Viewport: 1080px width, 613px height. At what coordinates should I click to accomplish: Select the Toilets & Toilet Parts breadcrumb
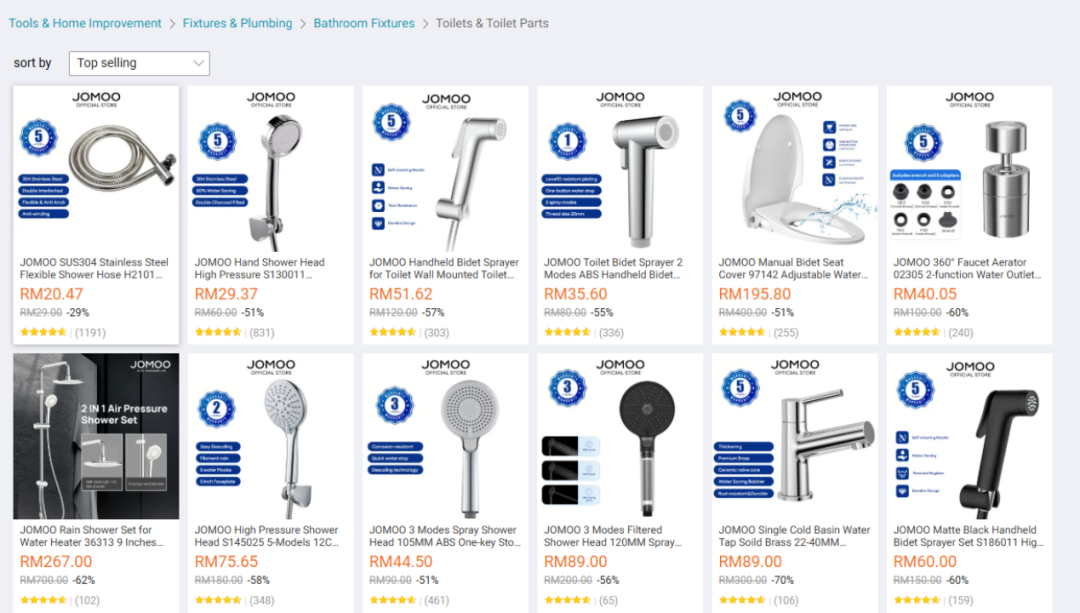coord(492,23)
